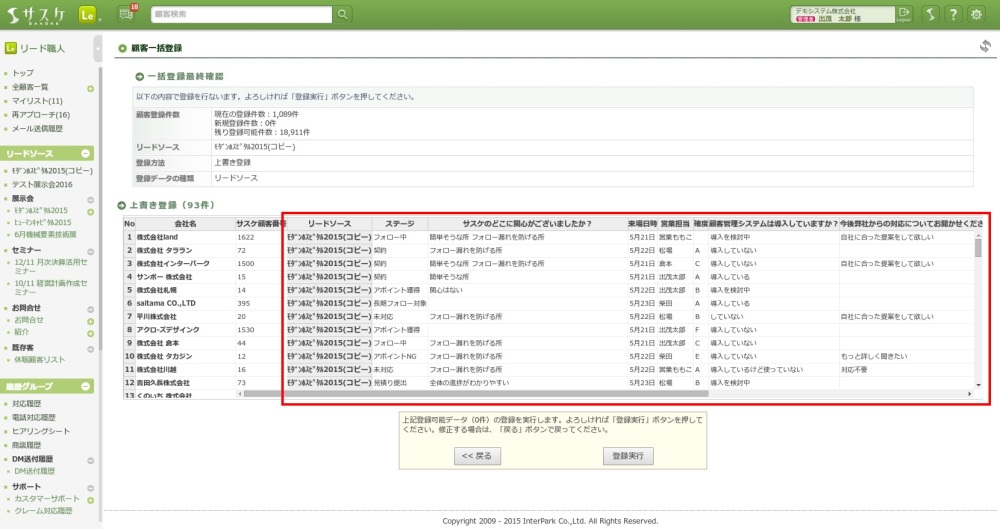Image resolution: width=1000 pixels, height=529 pixels.
Task: Open the help question mark icon
Action: tap(953, 14)
